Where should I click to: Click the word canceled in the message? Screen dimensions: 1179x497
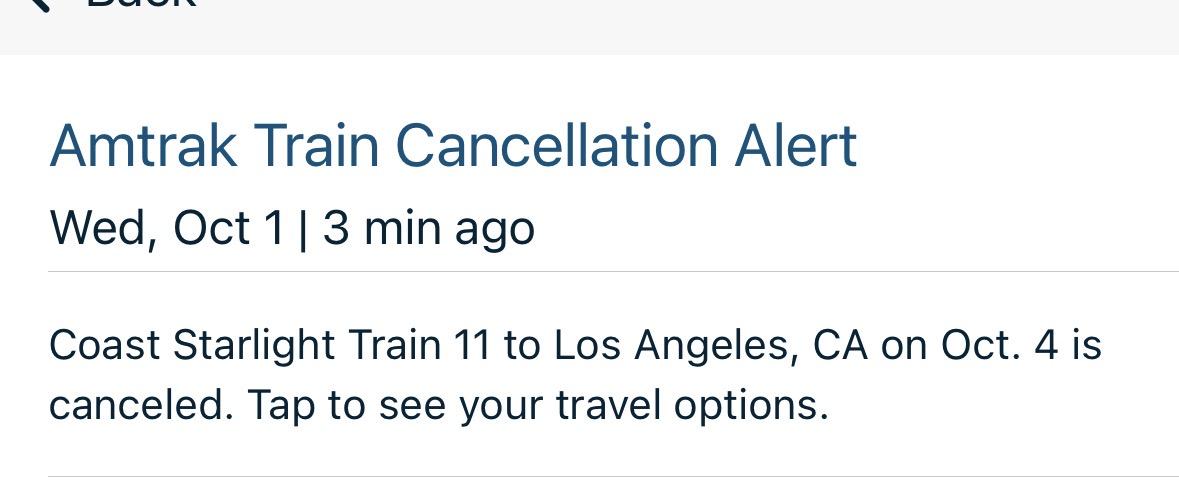[x=140, y=406]
